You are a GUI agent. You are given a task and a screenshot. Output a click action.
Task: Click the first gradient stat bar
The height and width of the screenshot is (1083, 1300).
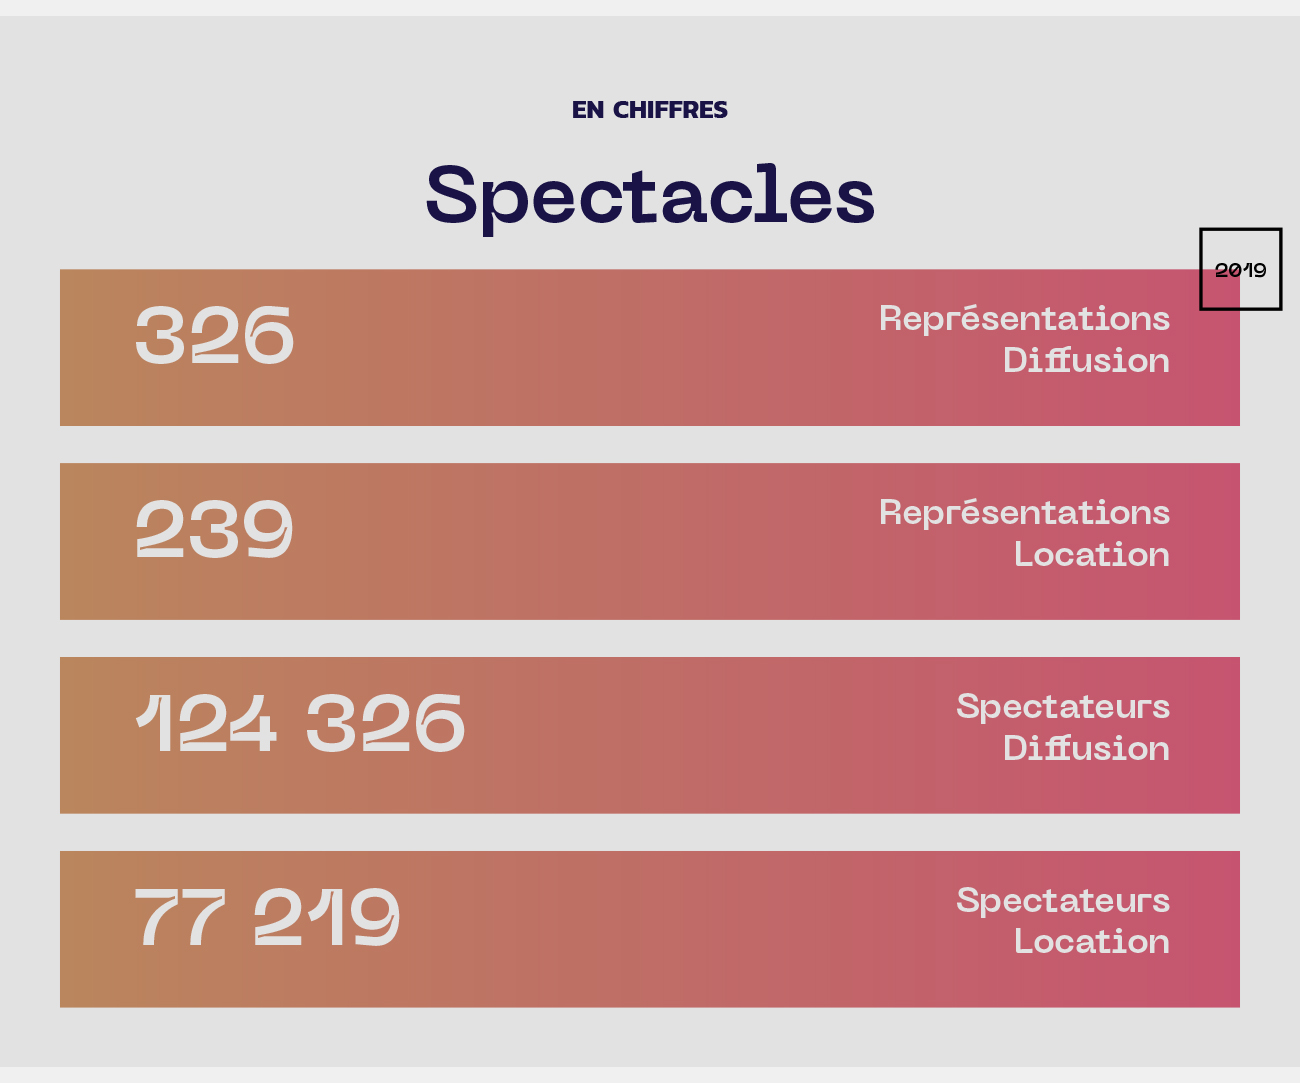point(650,347)
